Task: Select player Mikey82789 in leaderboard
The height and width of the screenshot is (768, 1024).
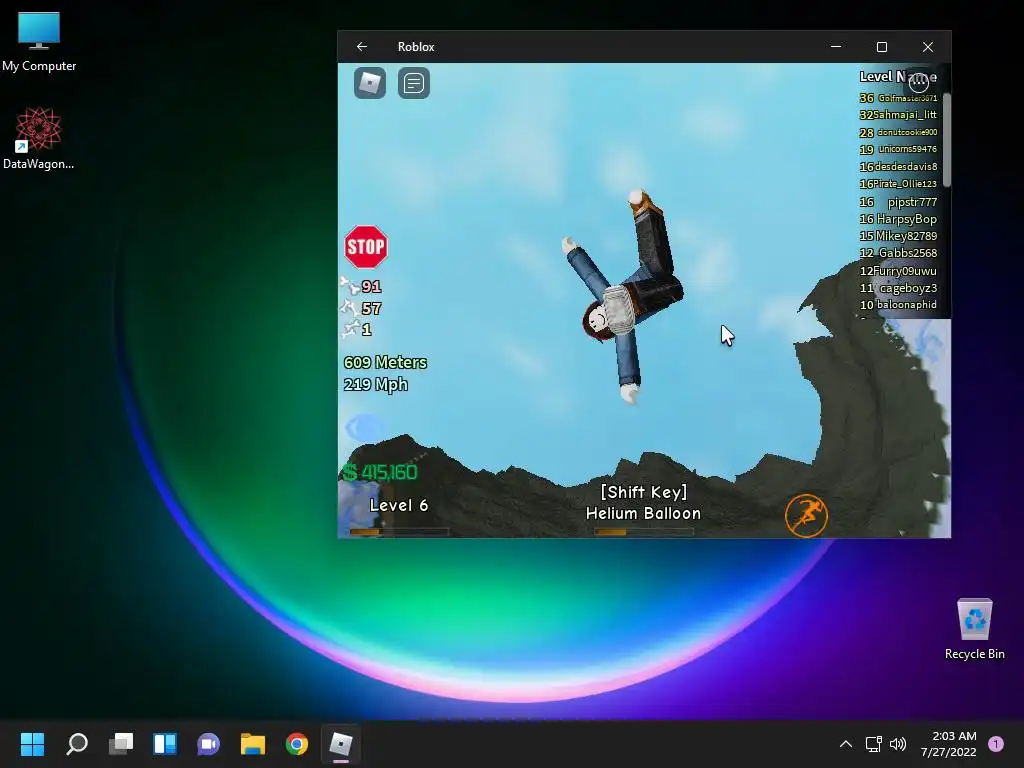Action: pyautogui.click(x=906, y=236)
